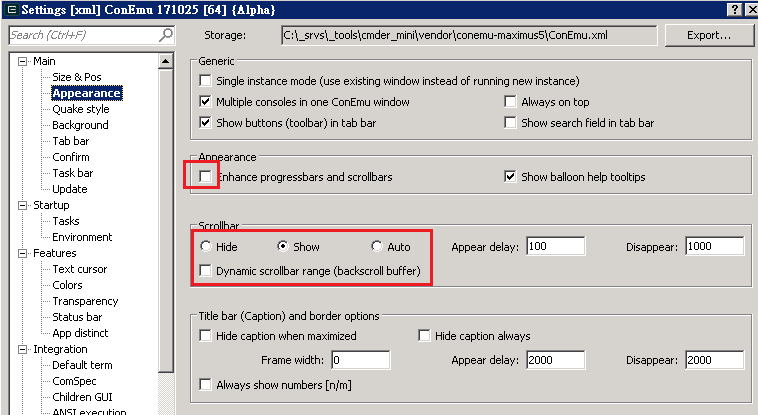Select the Auto scrollbar radio button
Screen dimensions: 758x415
pos(377,246)
